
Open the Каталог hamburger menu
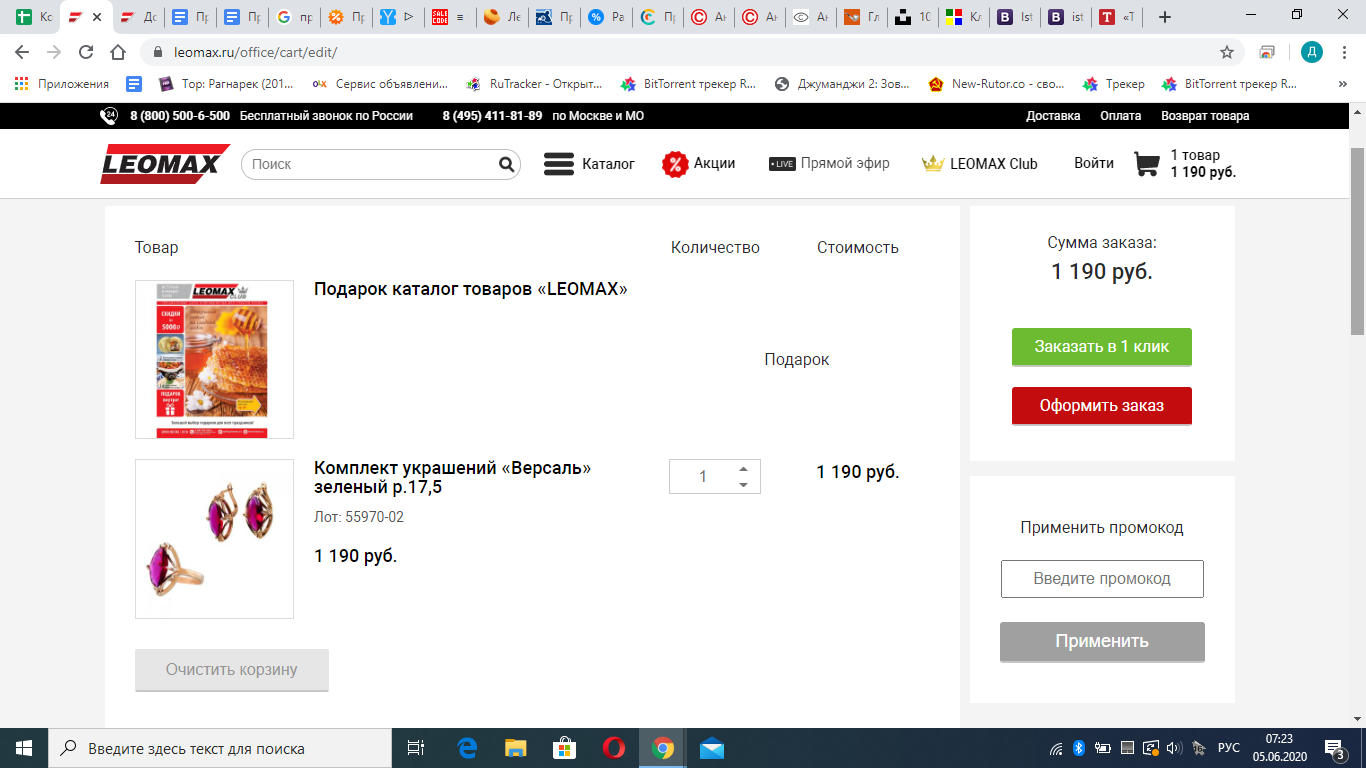589,164
